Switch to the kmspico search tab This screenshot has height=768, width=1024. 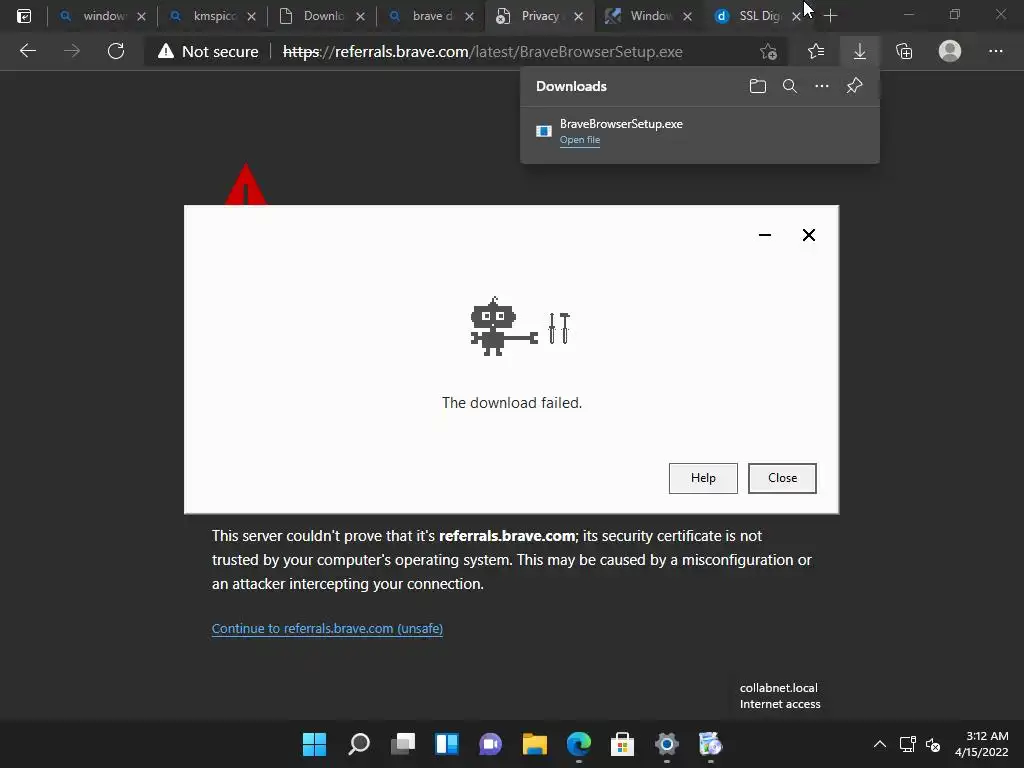click(214, 16)
